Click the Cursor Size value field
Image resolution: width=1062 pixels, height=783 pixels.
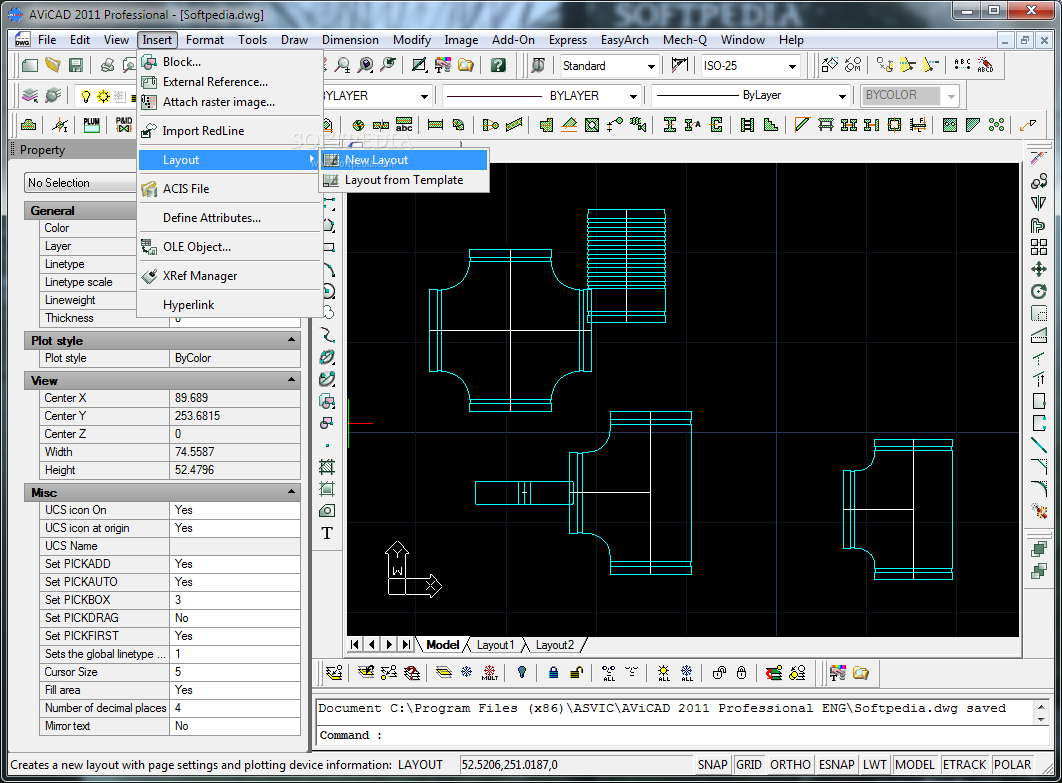click(234, 672)
